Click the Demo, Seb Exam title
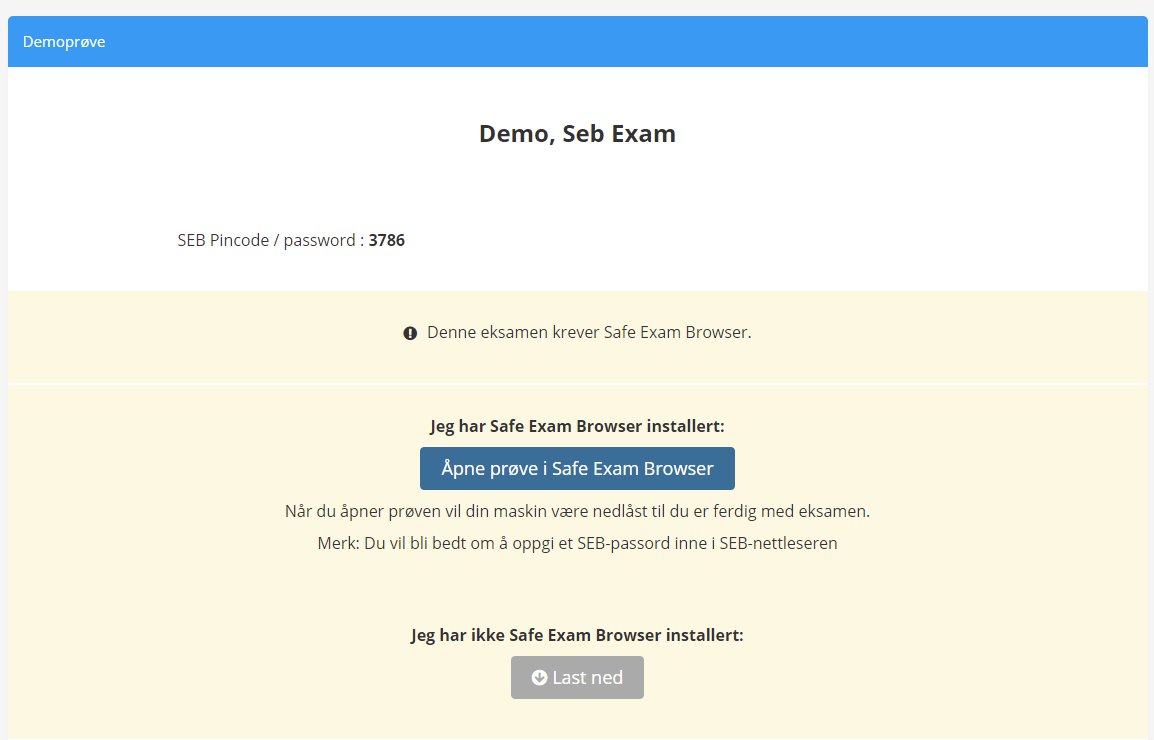 [x=577, y=133]
